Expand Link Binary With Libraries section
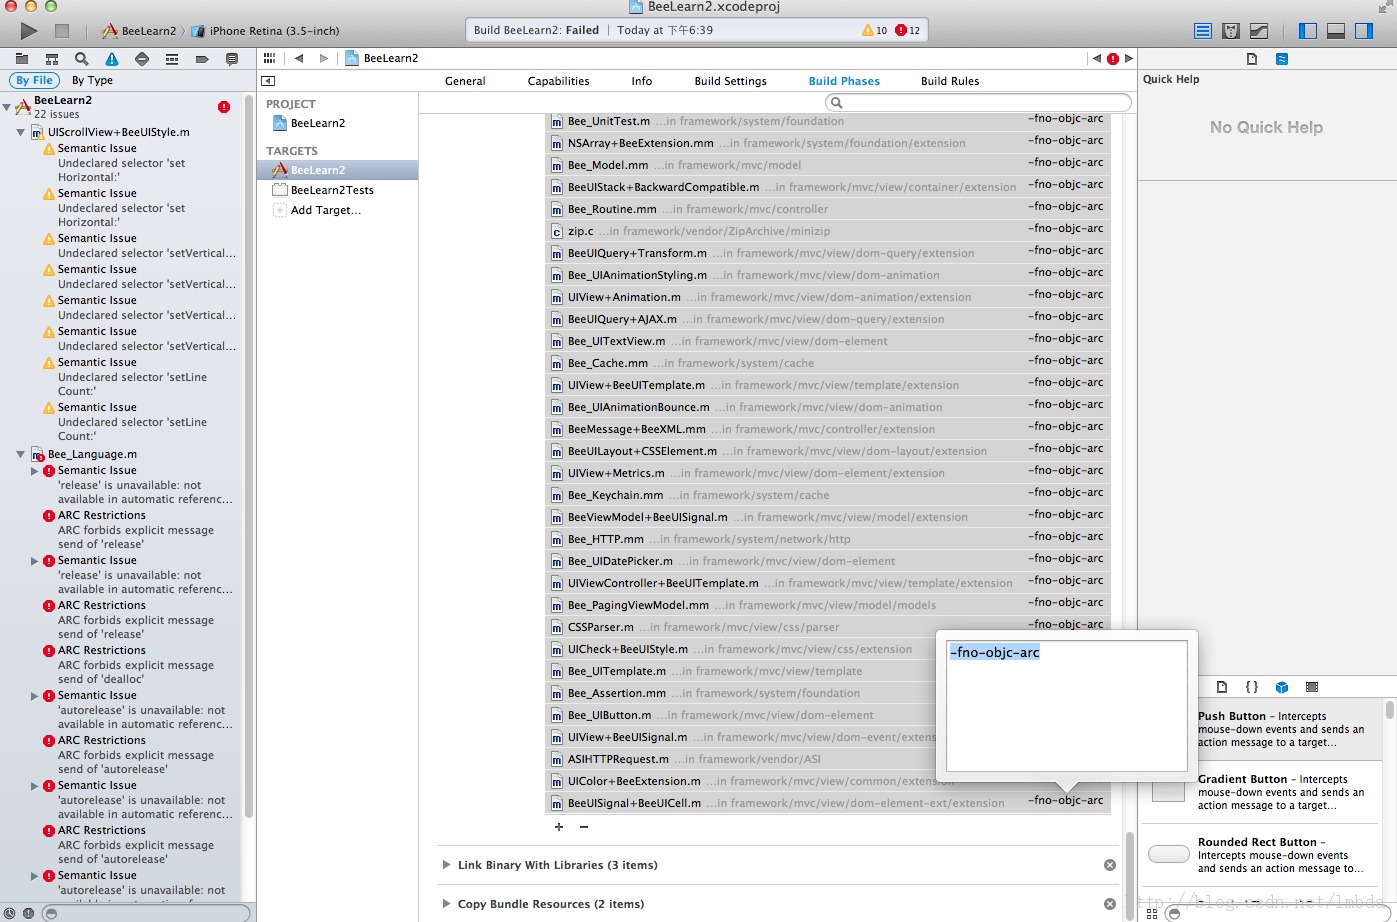The height and width of the screenshot is (922, 1397). click(446, 865)
